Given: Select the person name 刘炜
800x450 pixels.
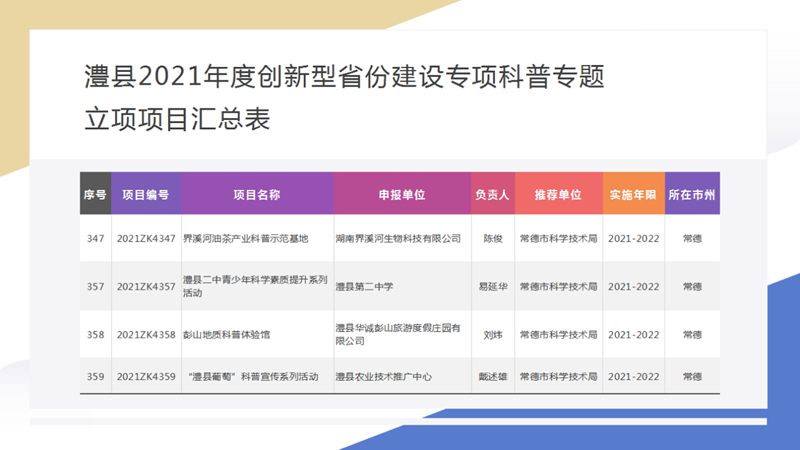Looking at the screenshot, I should point(492,335).
